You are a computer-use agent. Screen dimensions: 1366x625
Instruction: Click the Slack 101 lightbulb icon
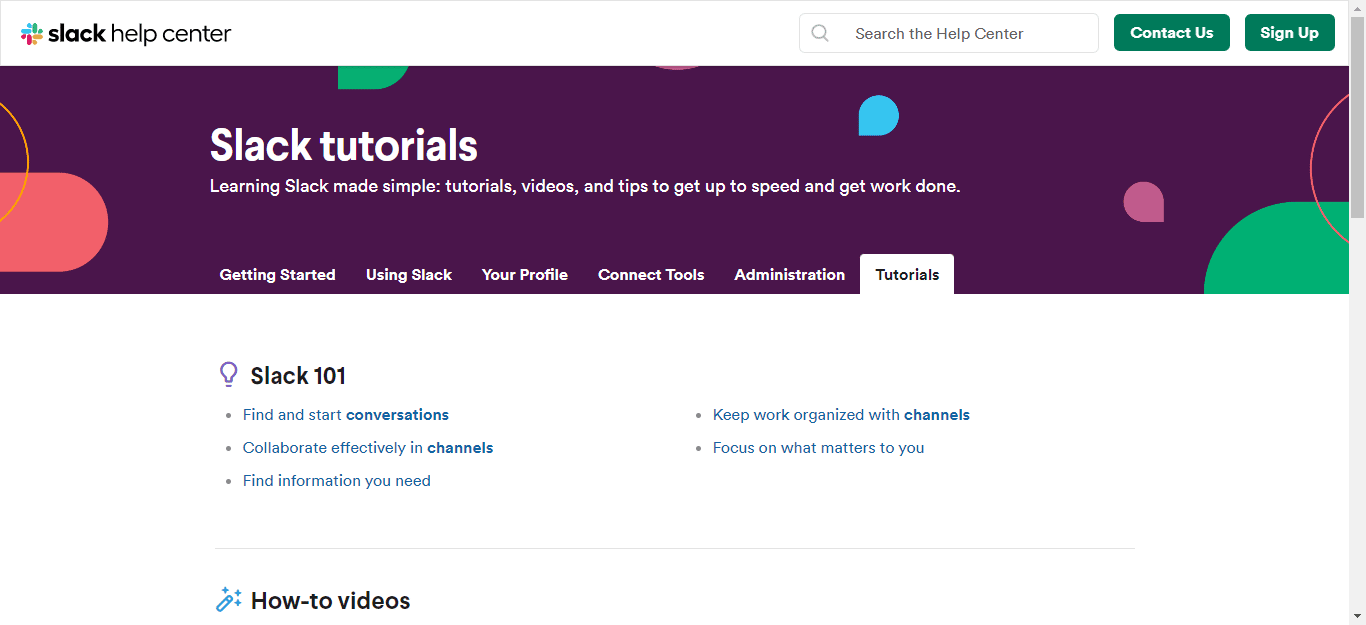[228, 375]
